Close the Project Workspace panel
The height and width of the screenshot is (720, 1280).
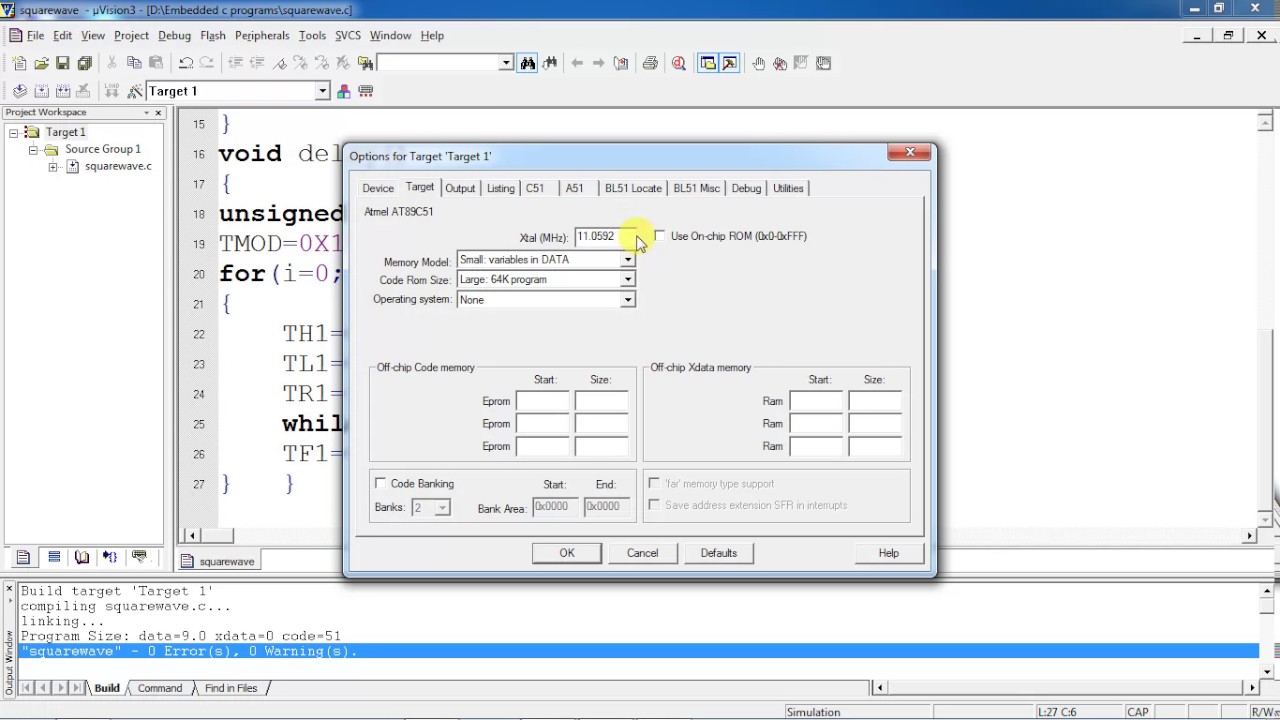pos(159,112)
